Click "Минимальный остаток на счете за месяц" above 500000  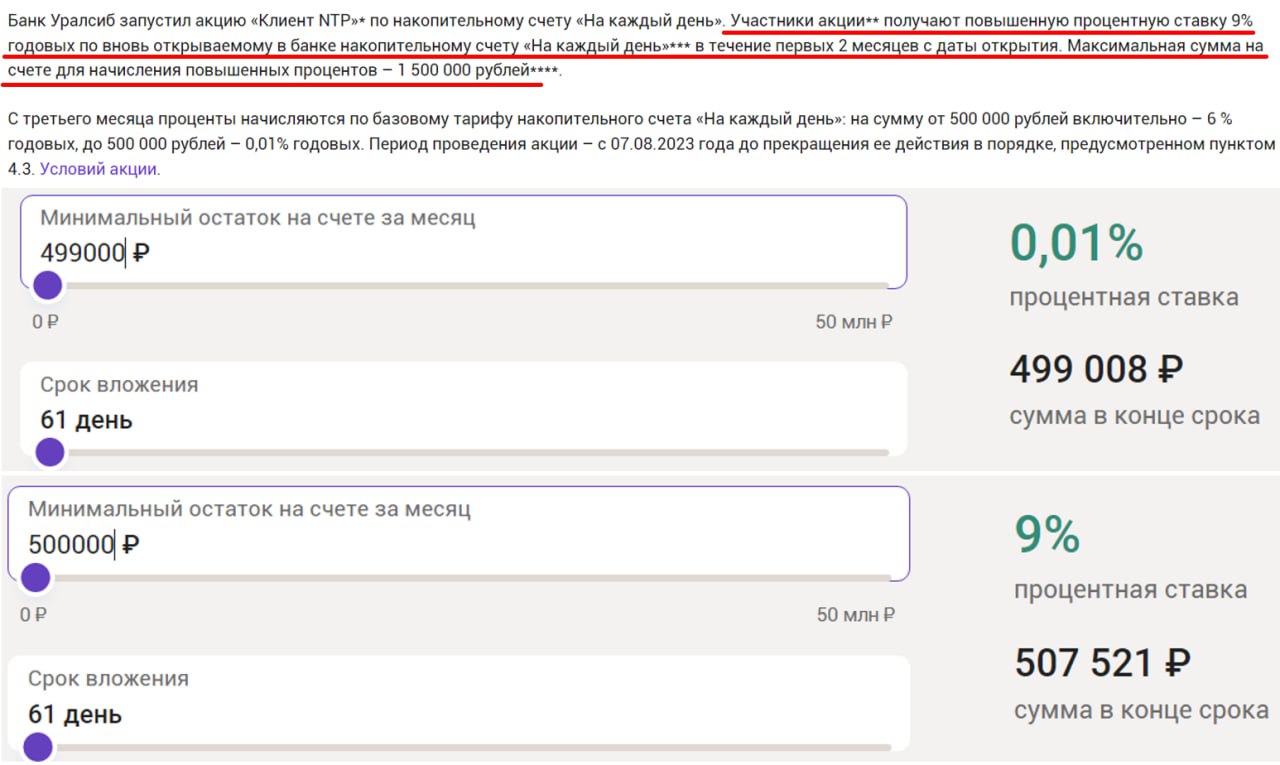tap(249, 509)
